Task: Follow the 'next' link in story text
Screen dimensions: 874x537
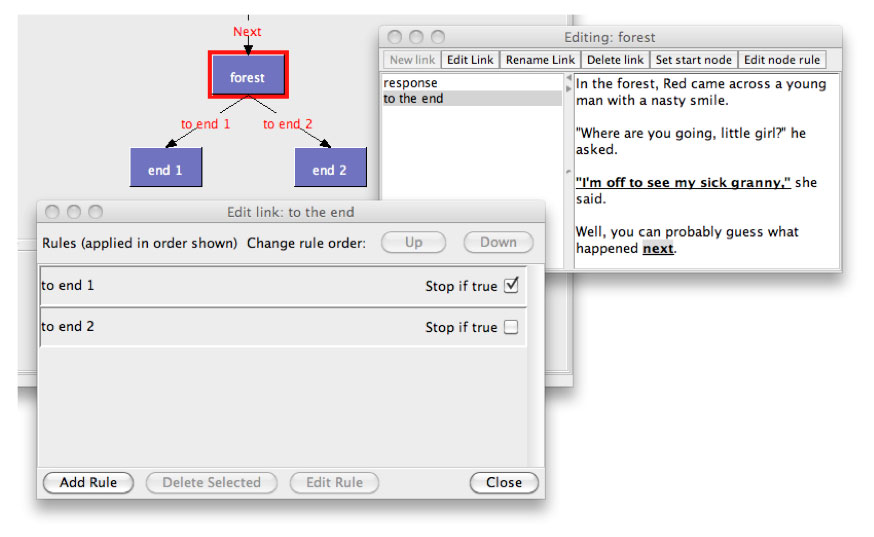Action: (658, 249)
